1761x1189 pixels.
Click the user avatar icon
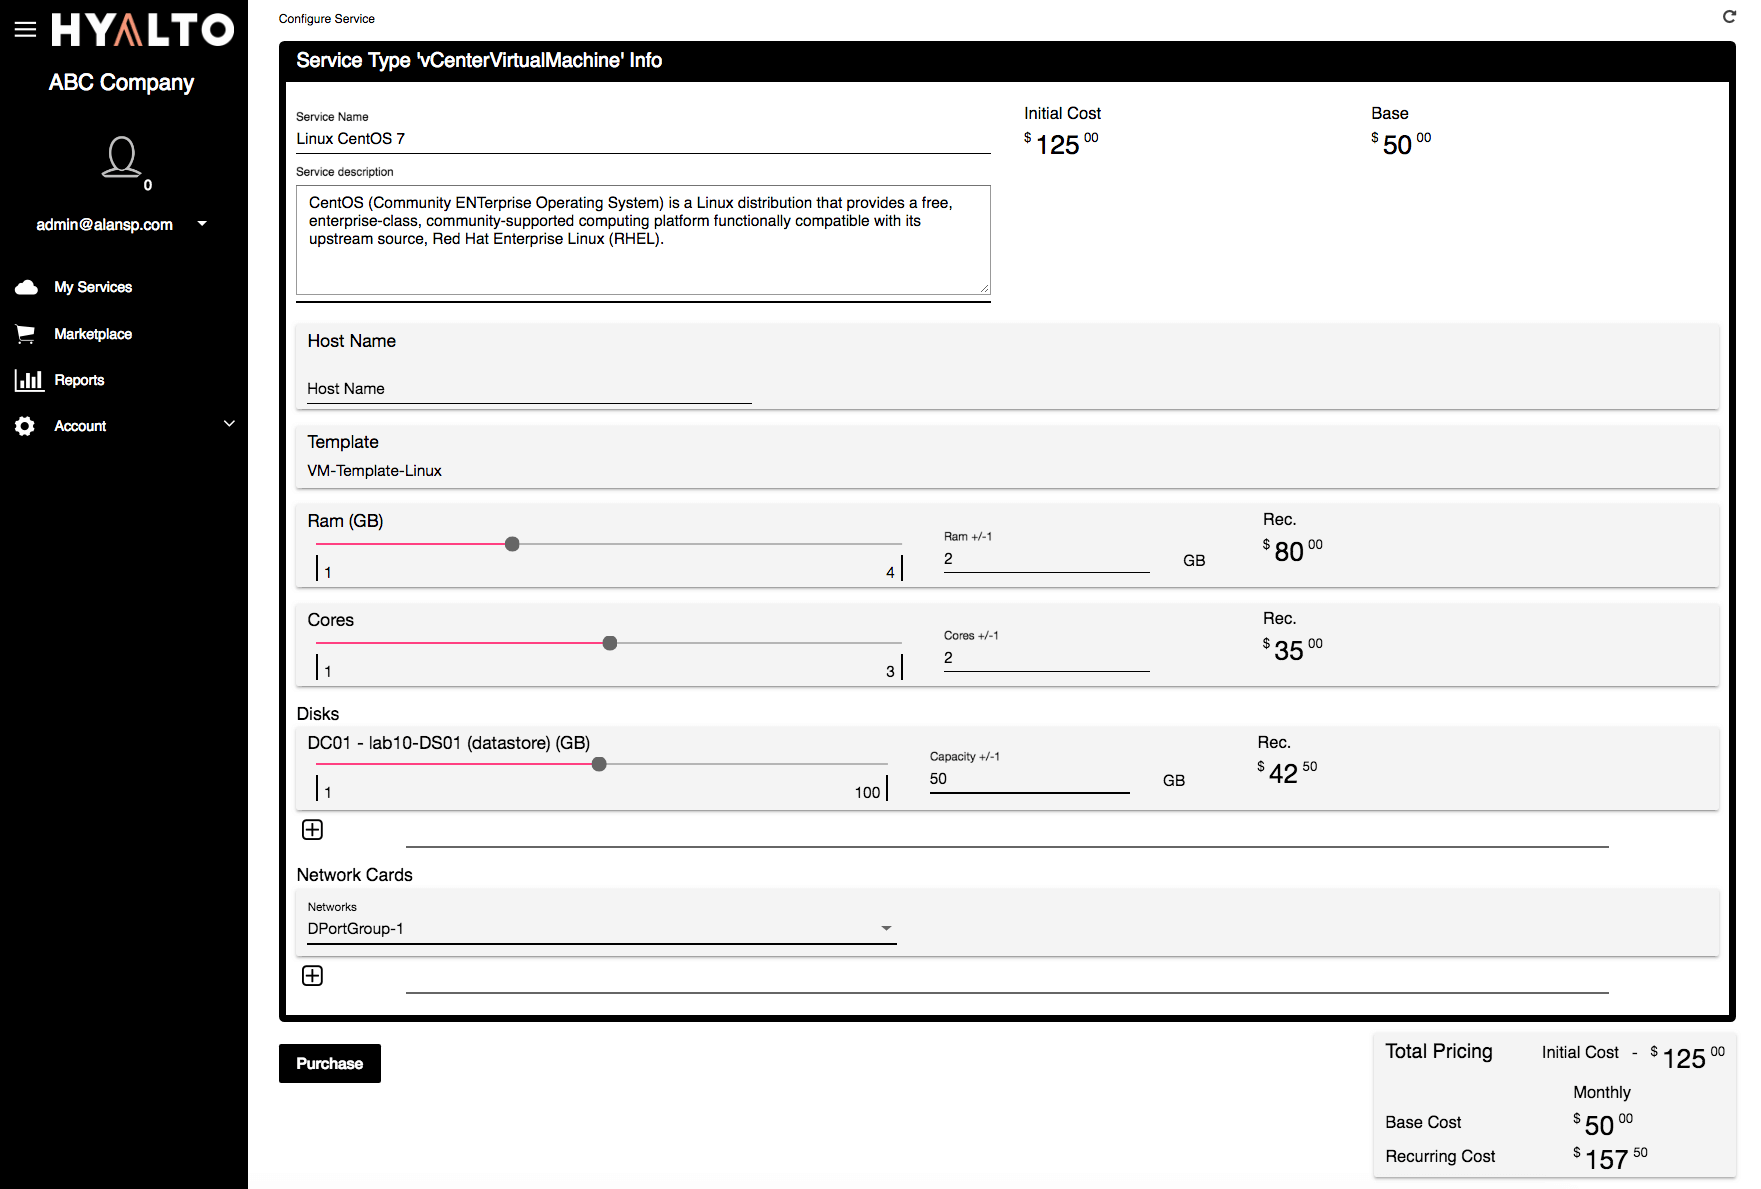(x=122, y=157)
